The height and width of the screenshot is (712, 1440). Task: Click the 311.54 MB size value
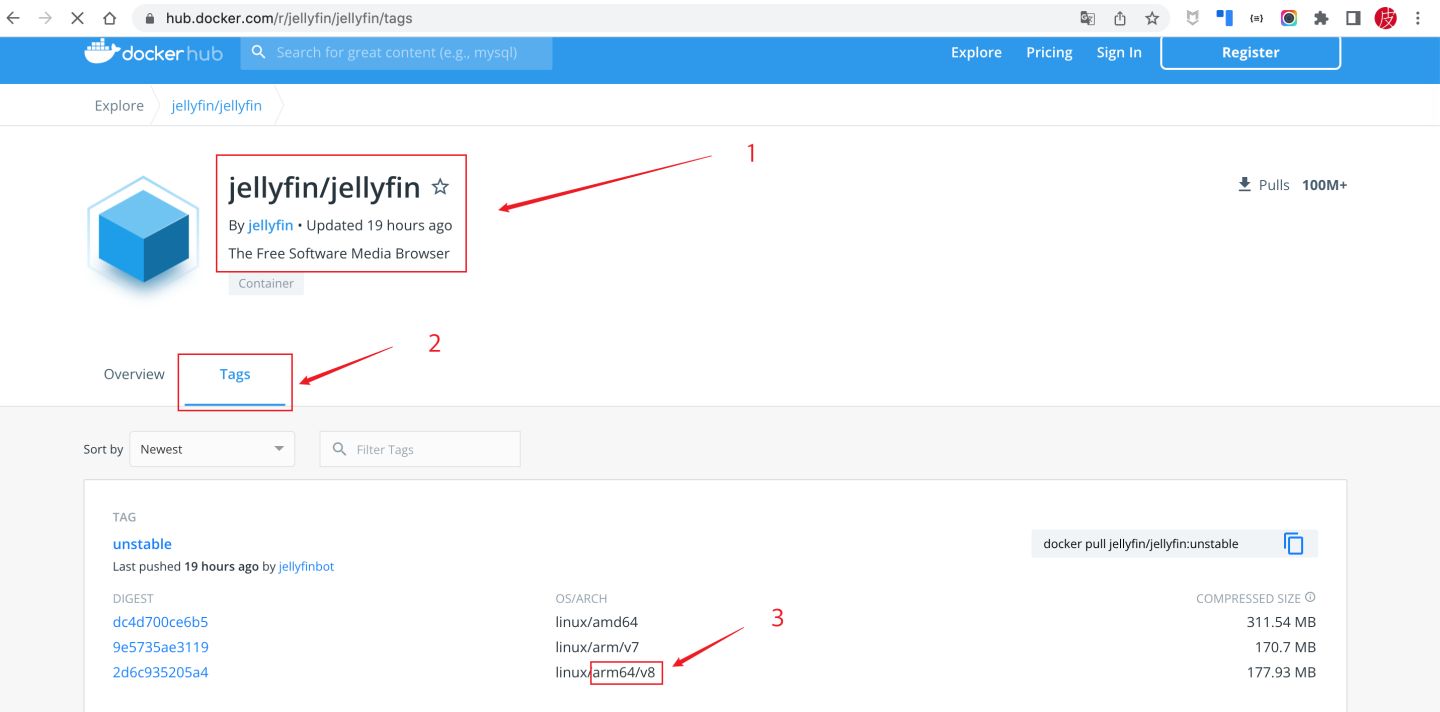[1281, 622]
